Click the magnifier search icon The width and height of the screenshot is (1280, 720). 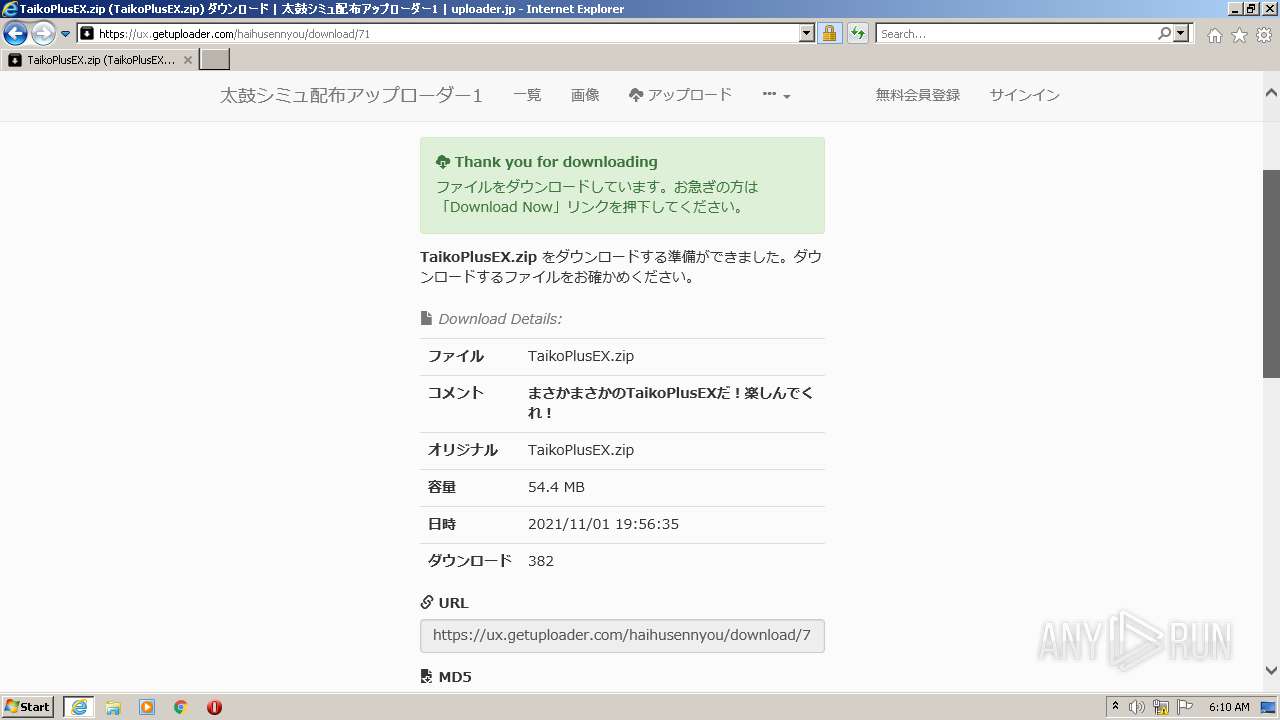1164,34
